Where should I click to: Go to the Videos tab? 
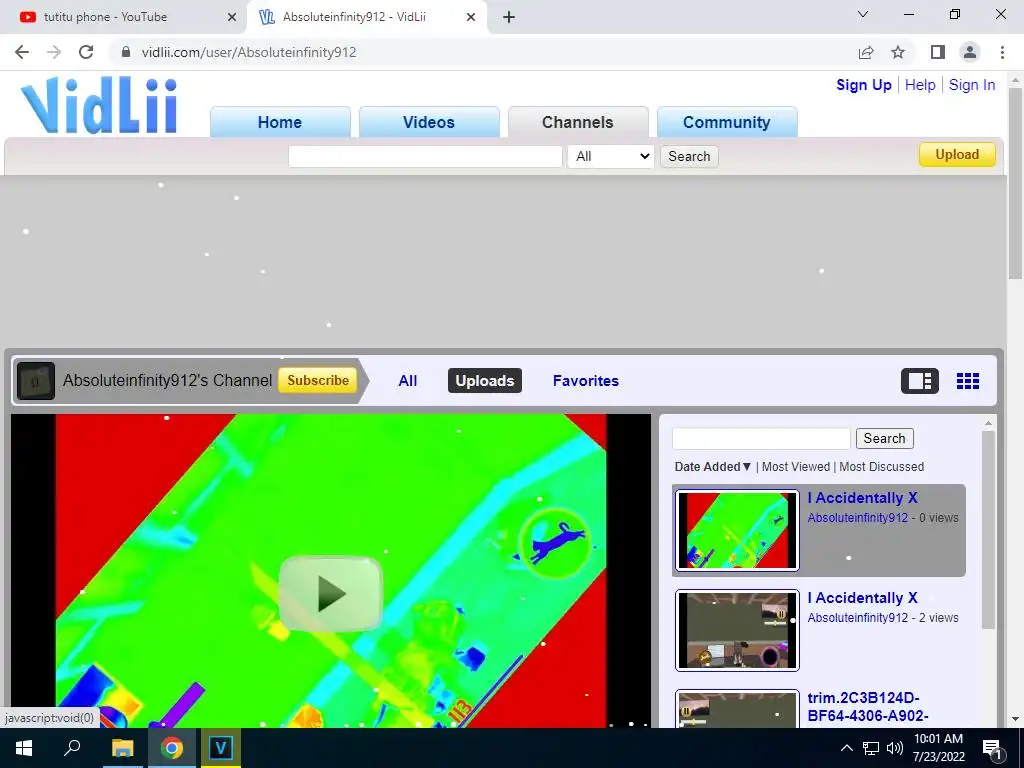tap(428, 122)
